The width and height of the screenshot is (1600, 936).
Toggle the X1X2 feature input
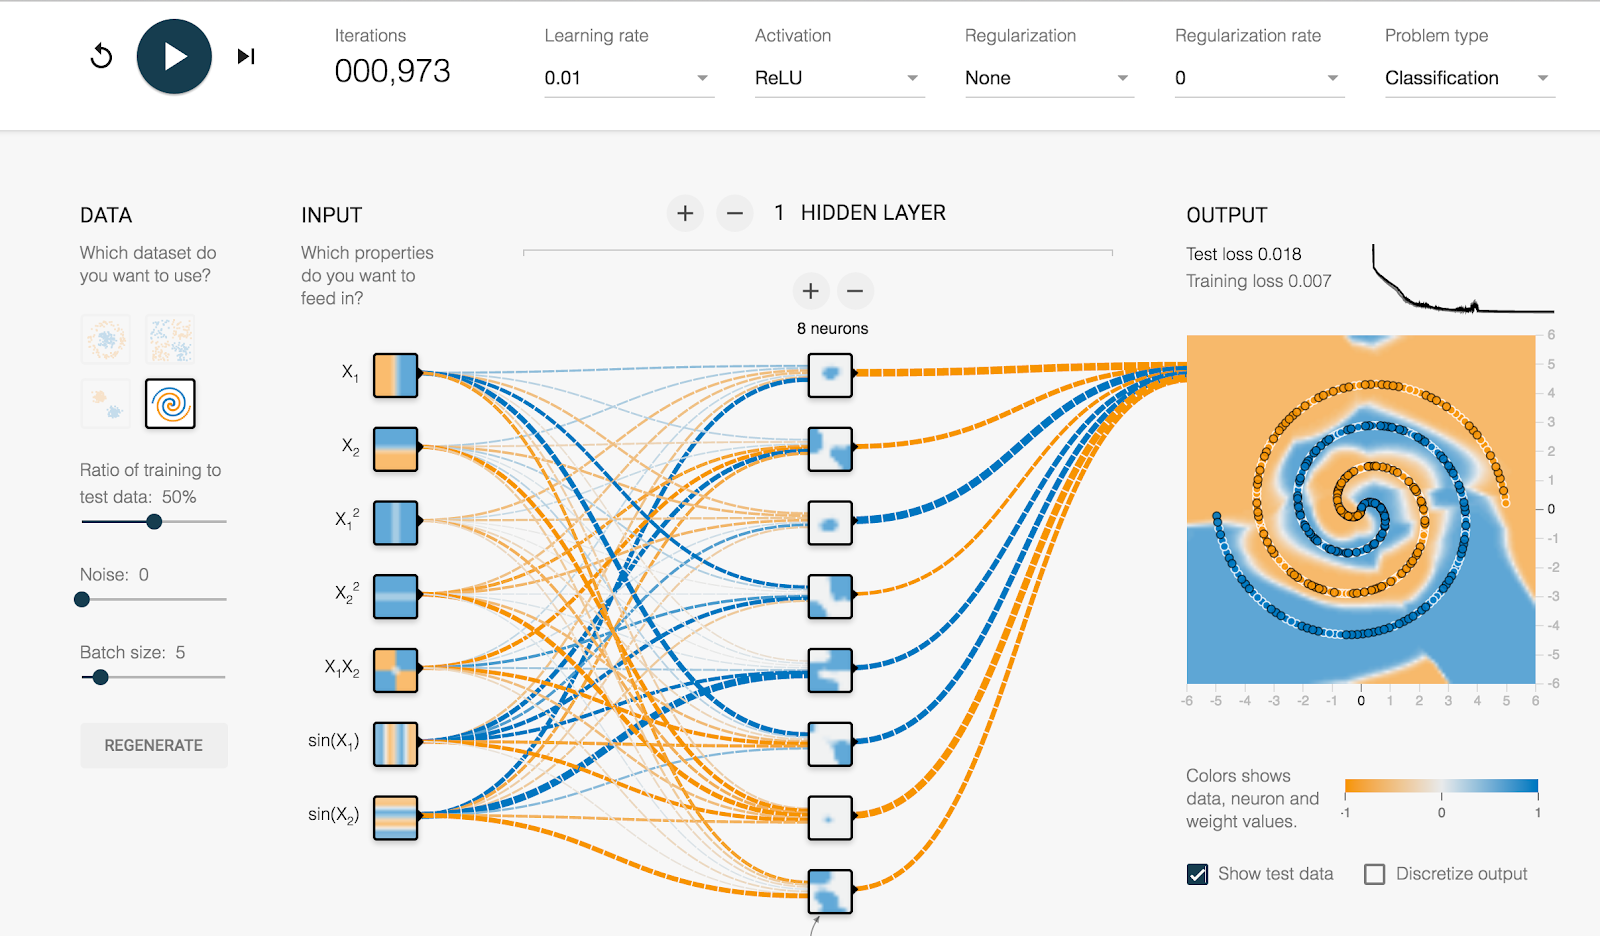pyautogui.click(x=395, y=670)
